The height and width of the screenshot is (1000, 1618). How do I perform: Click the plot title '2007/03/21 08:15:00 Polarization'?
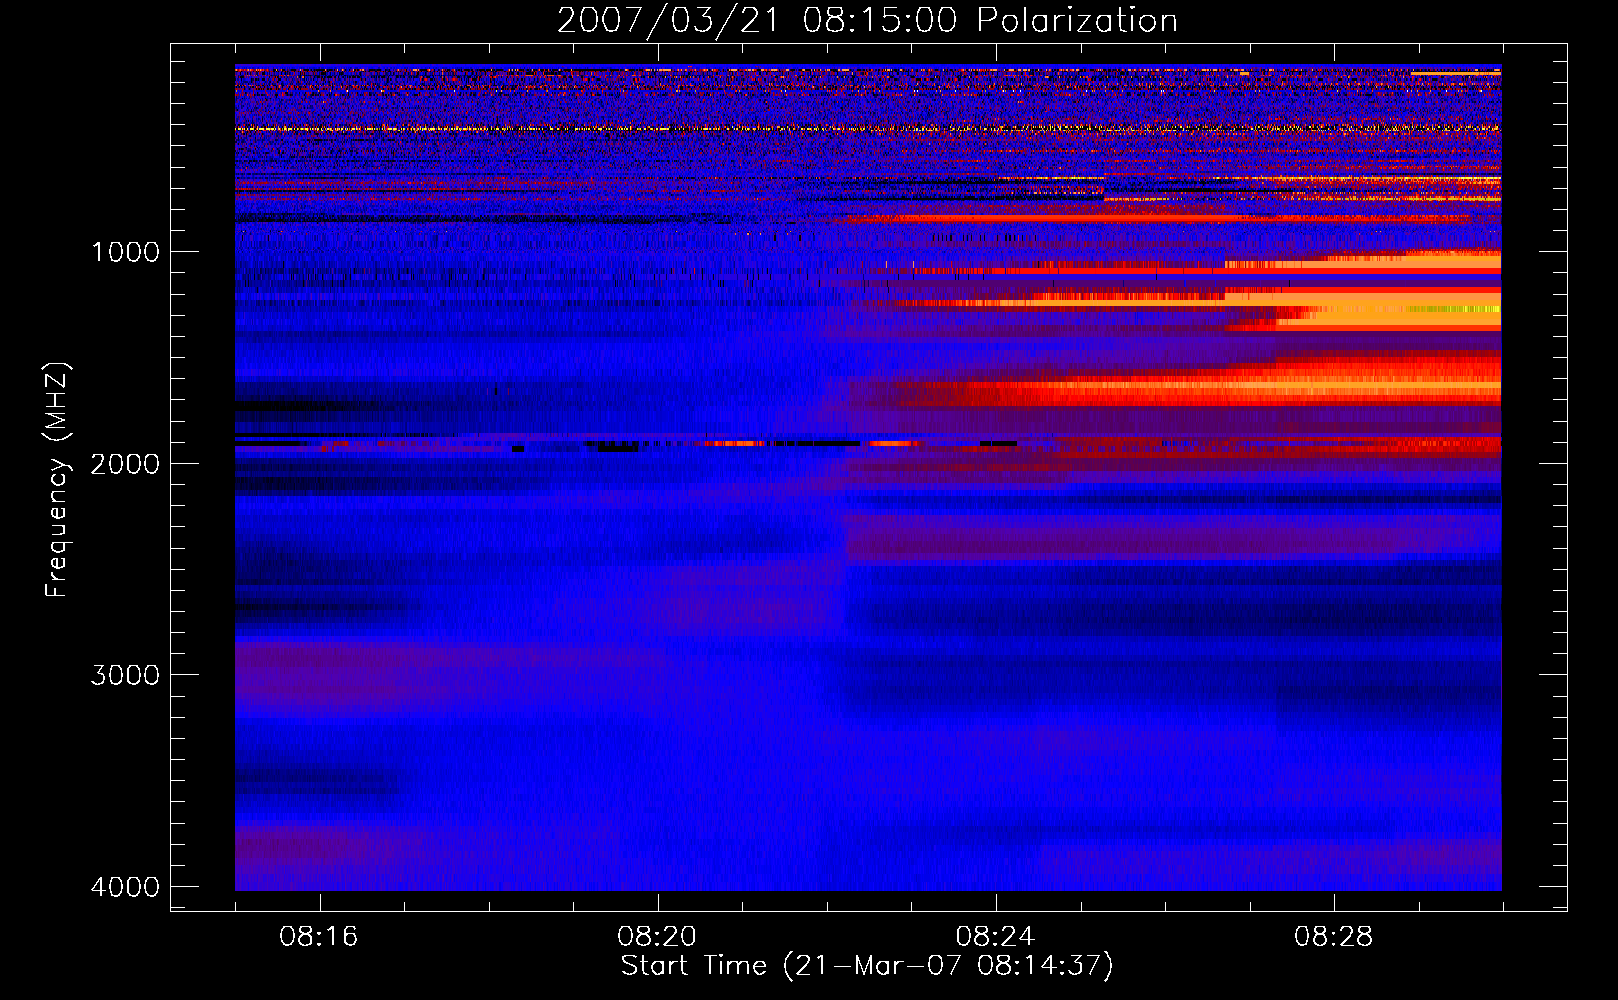point(867,20)
